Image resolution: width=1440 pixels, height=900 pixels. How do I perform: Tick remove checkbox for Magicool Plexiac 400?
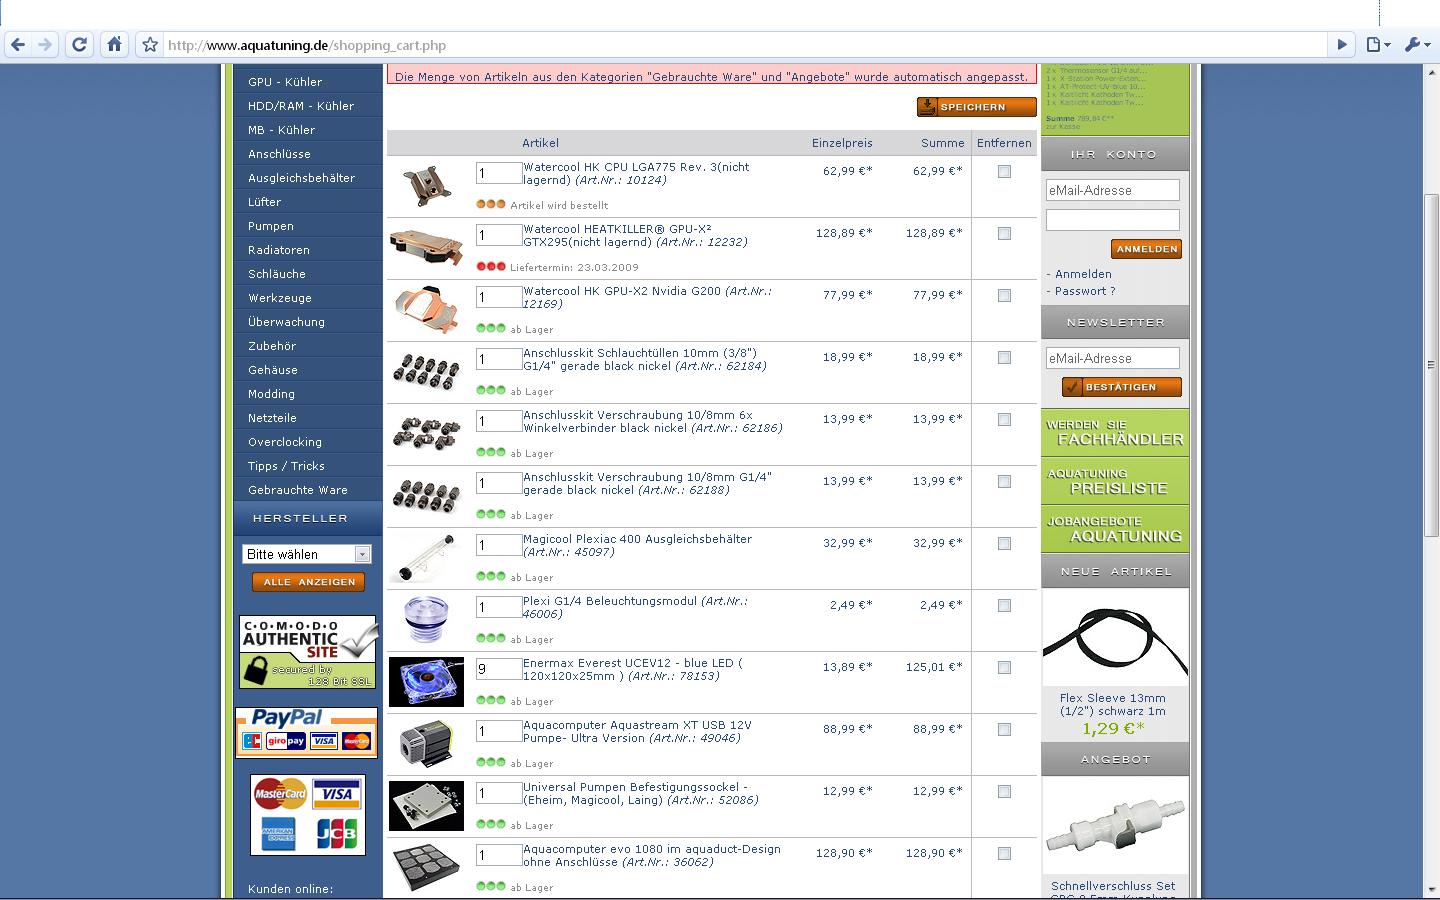pyautogui.click(x=1004, y=544)
